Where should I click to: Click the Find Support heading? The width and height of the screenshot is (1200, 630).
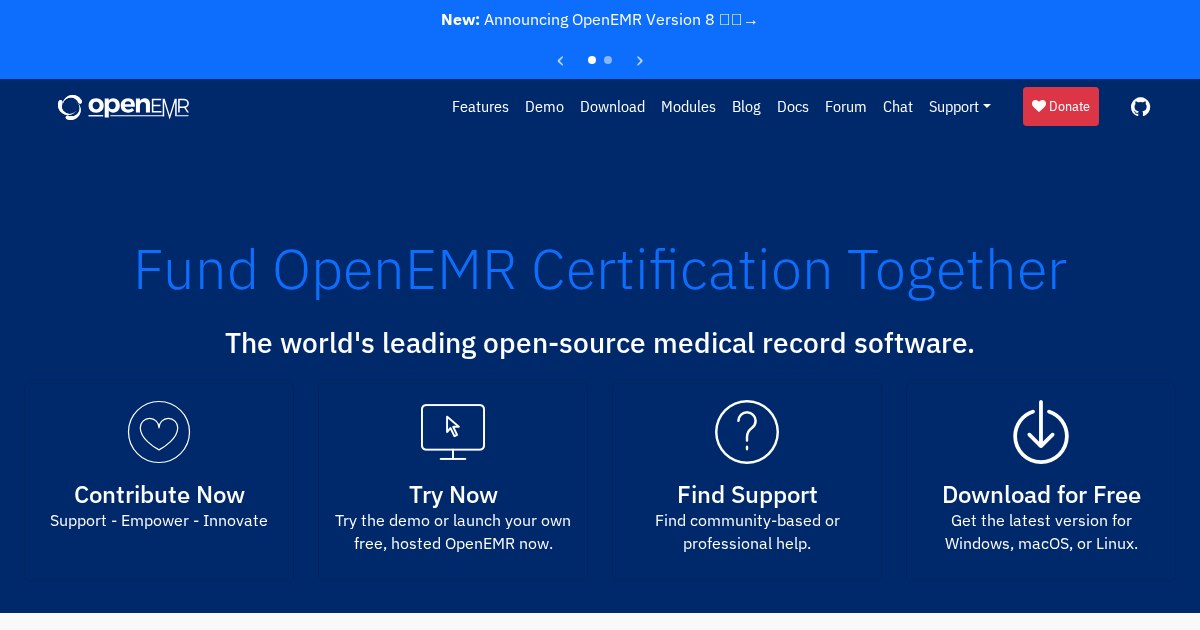747,495
